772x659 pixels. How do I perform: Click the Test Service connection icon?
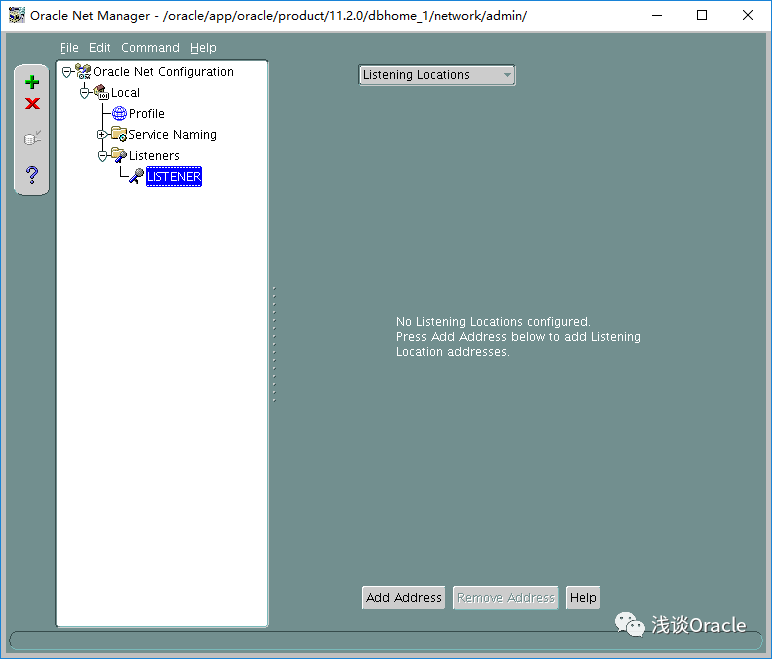coord(32,138)
